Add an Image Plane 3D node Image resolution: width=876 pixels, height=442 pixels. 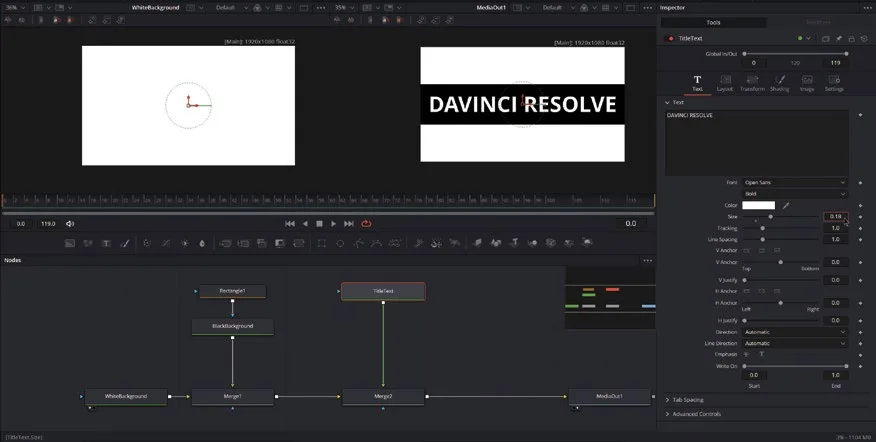(x=477, y=243)
